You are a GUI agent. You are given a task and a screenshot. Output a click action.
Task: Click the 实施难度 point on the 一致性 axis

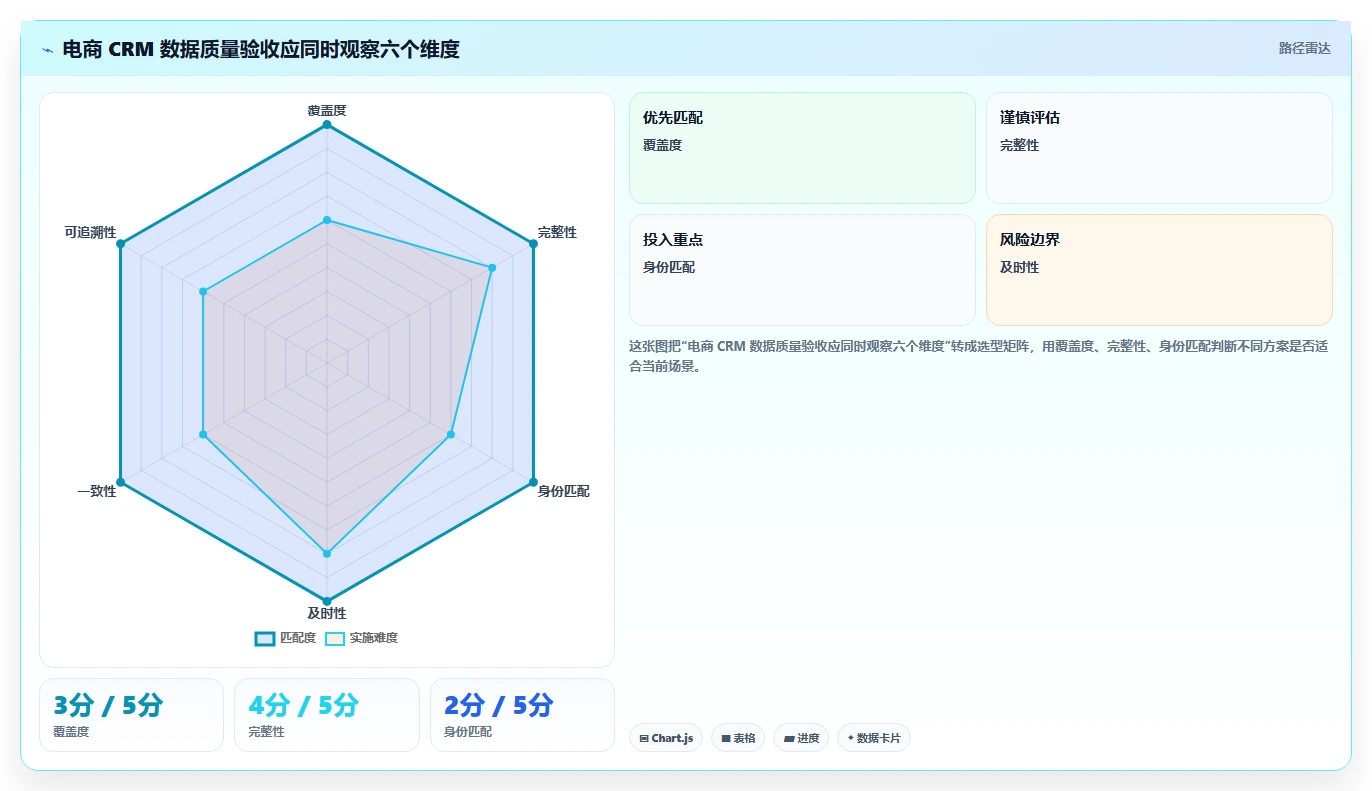[203, 434]
